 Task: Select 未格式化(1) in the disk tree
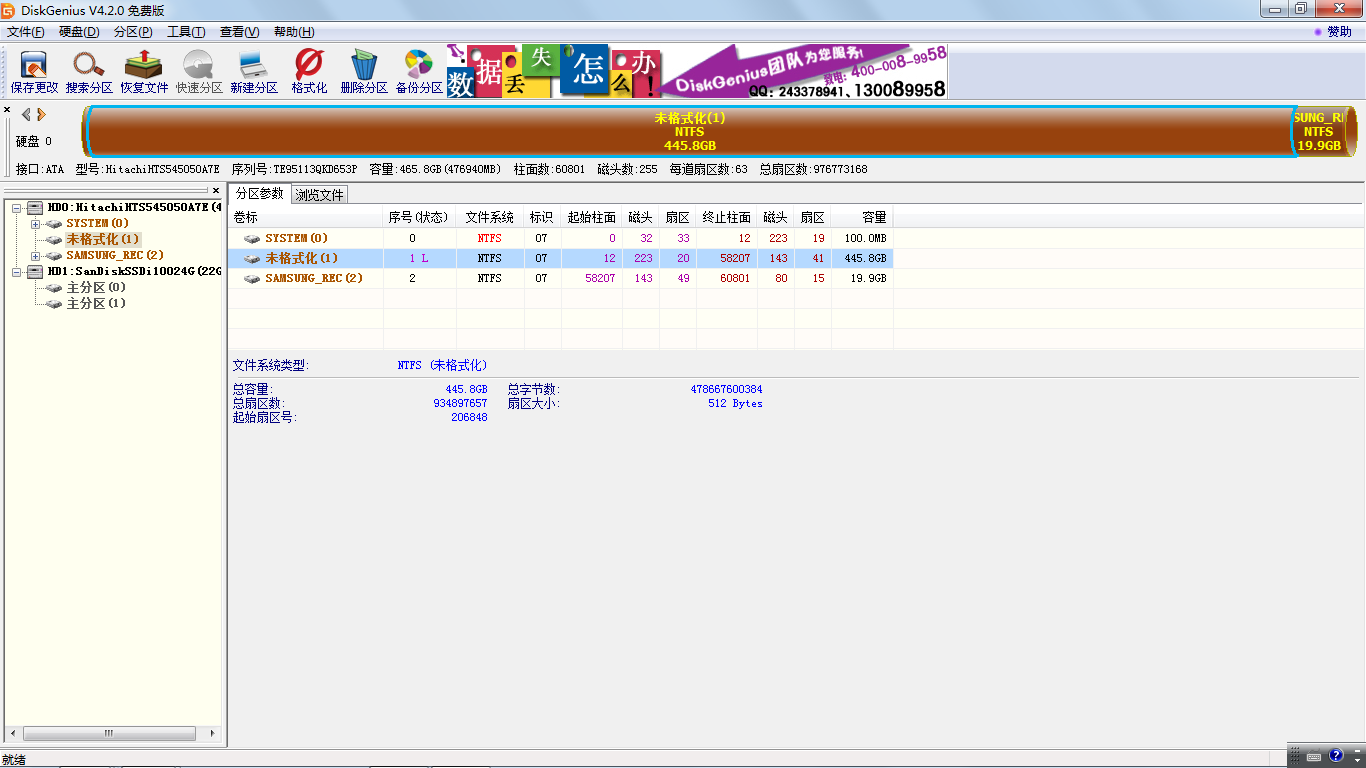pos(103,239)
